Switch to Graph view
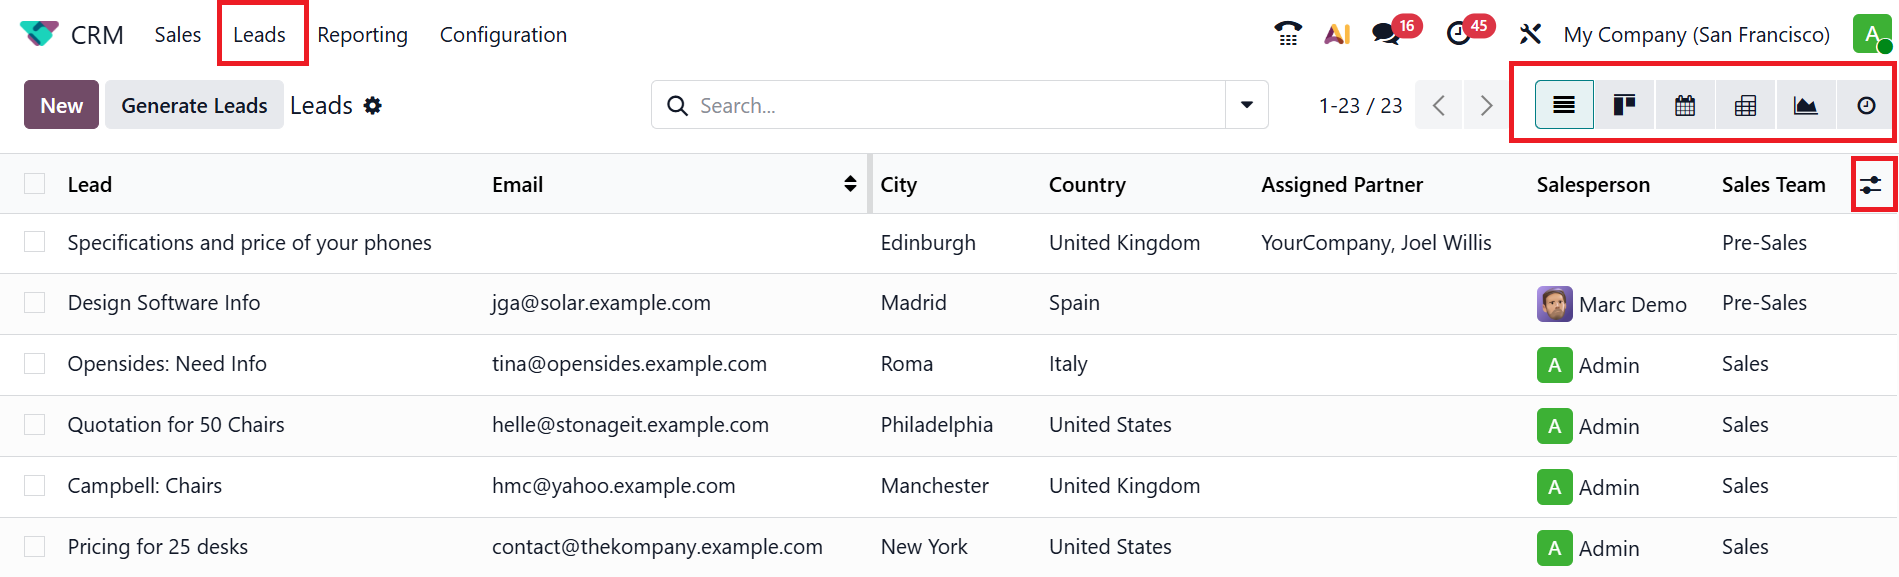This screenshot has width=1899, height=577. point(1805,105)
